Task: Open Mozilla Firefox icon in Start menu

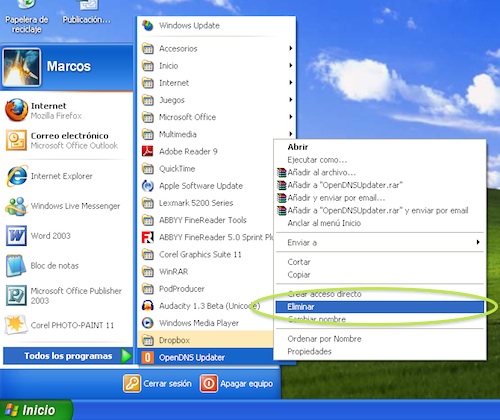Action: [x=16, y=110]
